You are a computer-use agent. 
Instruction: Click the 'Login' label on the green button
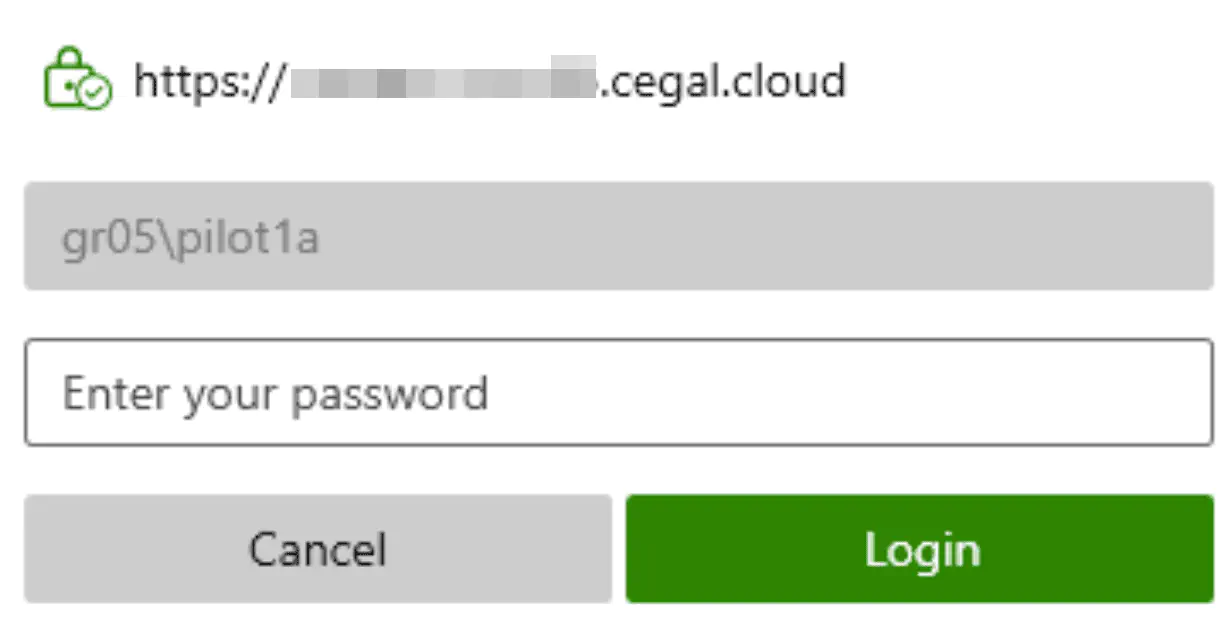tap(921, 550)
